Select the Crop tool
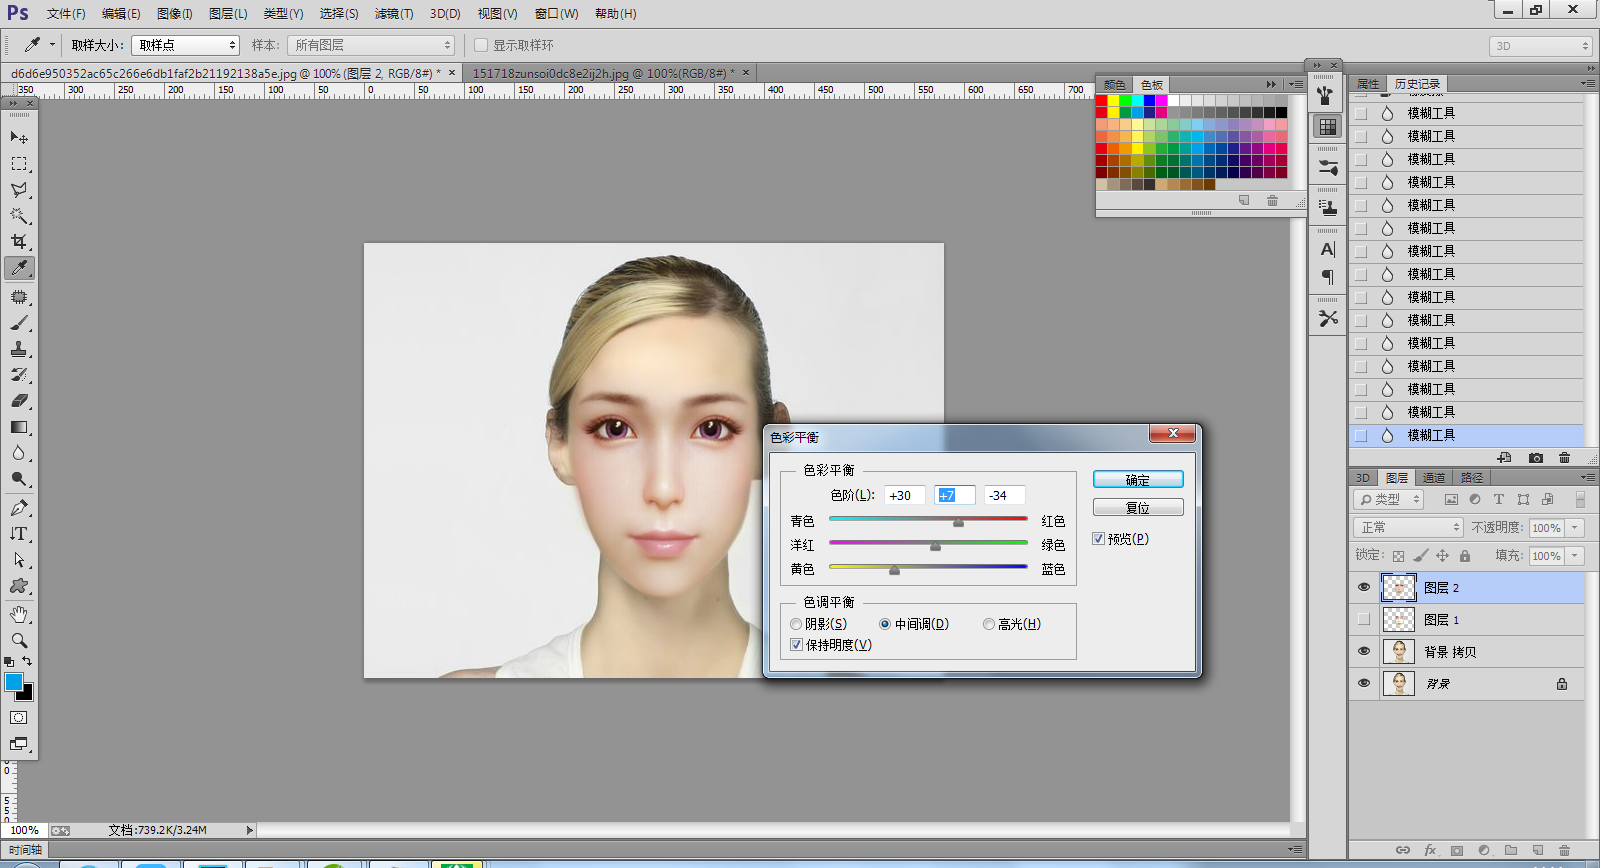 (19, 242)
